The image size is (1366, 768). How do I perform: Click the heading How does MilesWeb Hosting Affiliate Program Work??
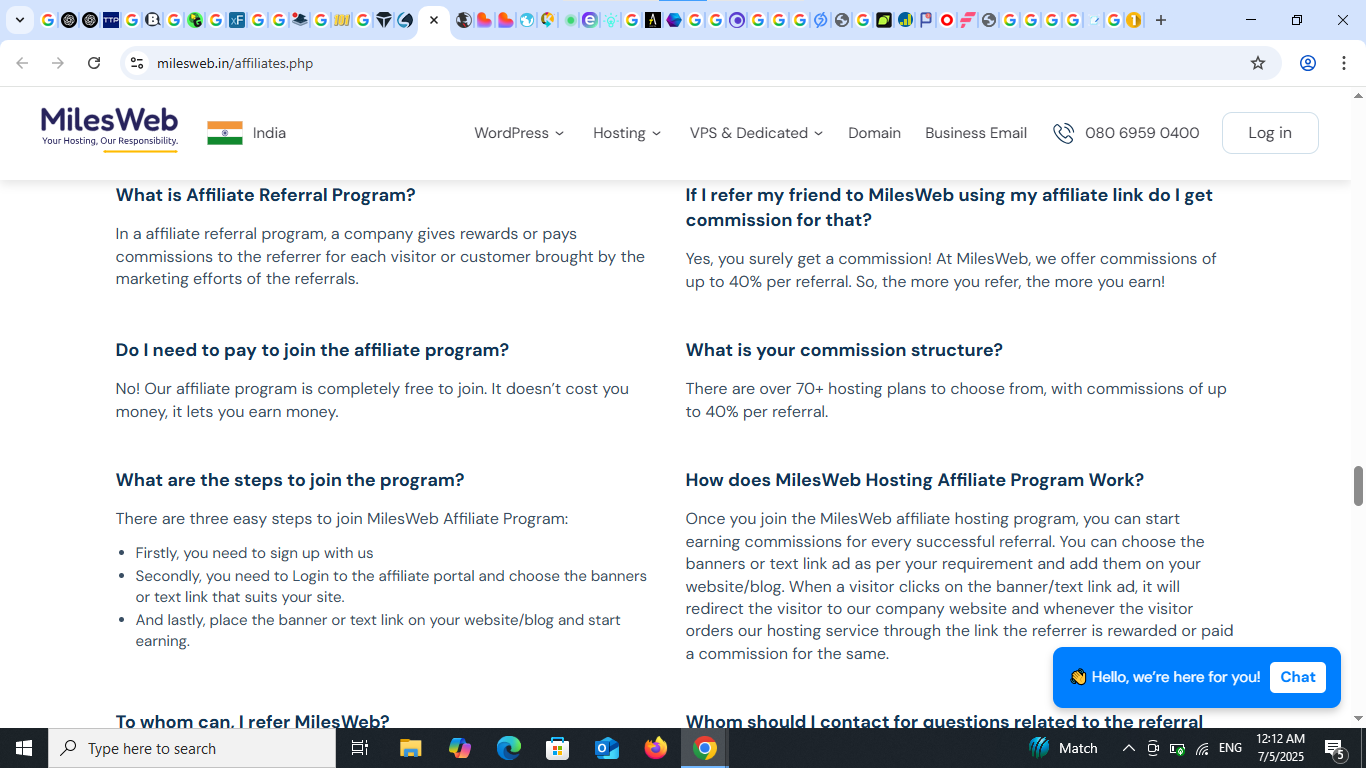pyautogui.click(x=915, y=480)
